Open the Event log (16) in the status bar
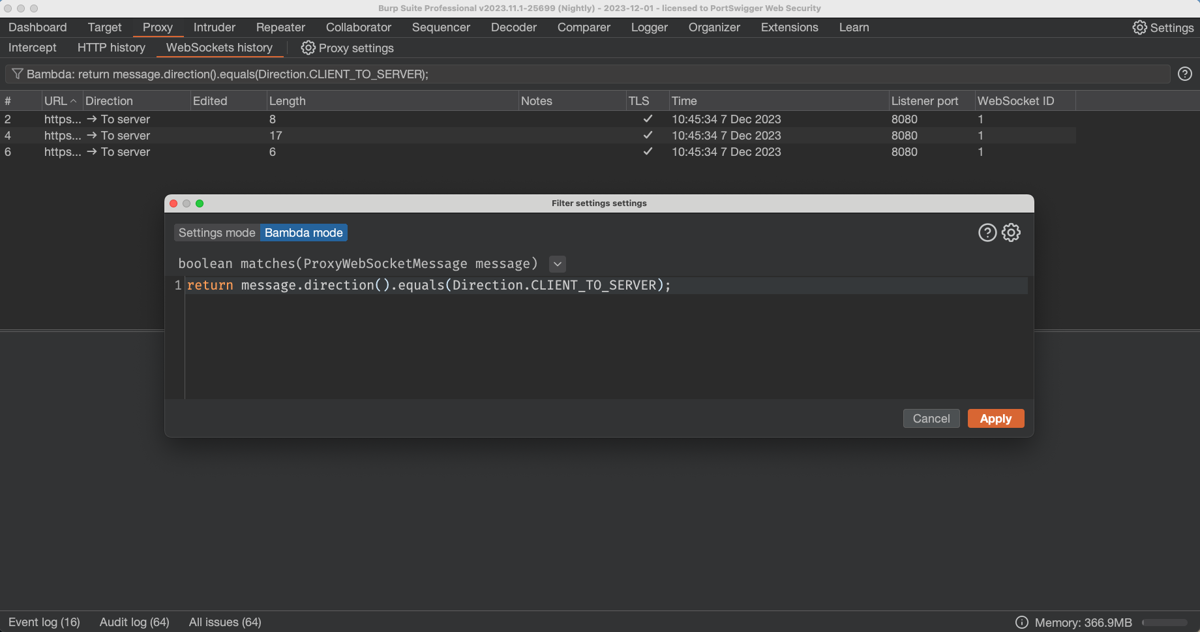Image resolution: width=1200 pixels, height=632 pixels. click(44, 622)
